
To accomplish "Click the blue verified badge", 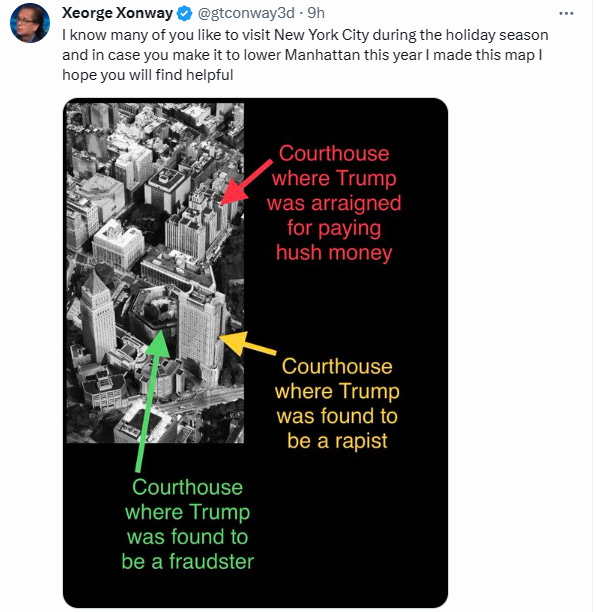I will 184,14.
